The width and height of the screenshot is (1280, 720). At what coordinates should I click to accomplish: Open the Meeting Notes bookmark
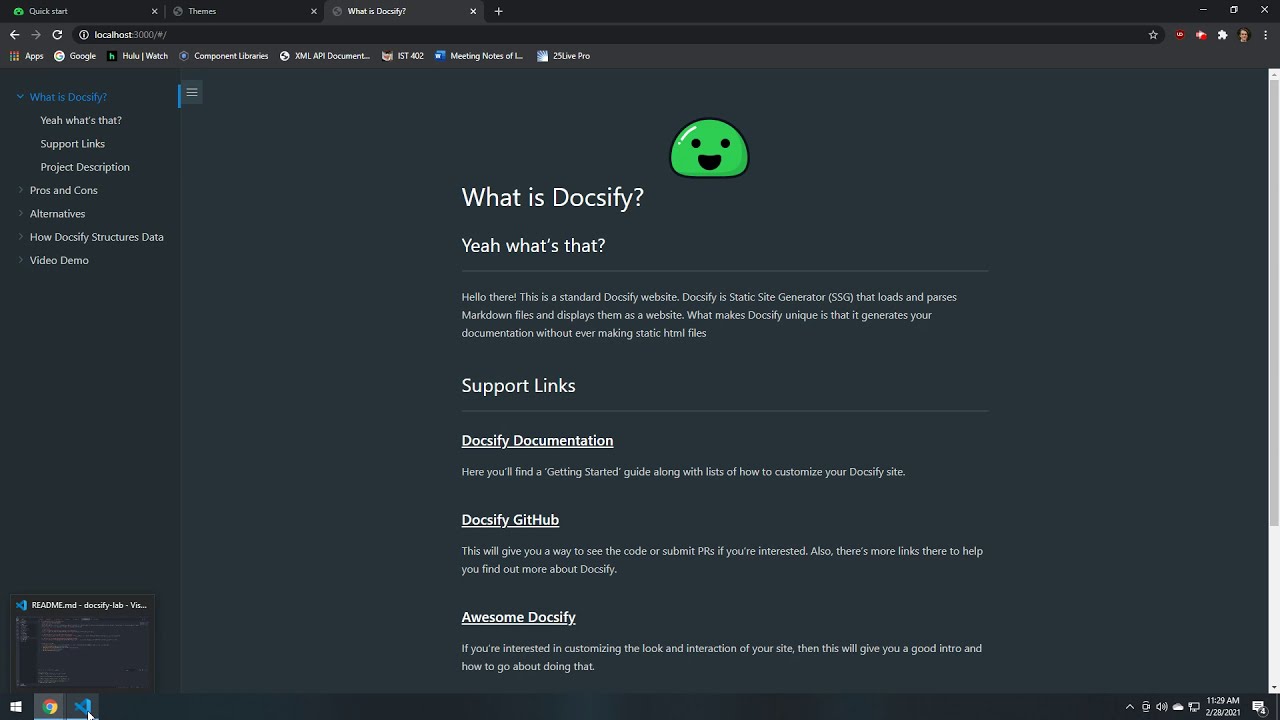point(479,56)
